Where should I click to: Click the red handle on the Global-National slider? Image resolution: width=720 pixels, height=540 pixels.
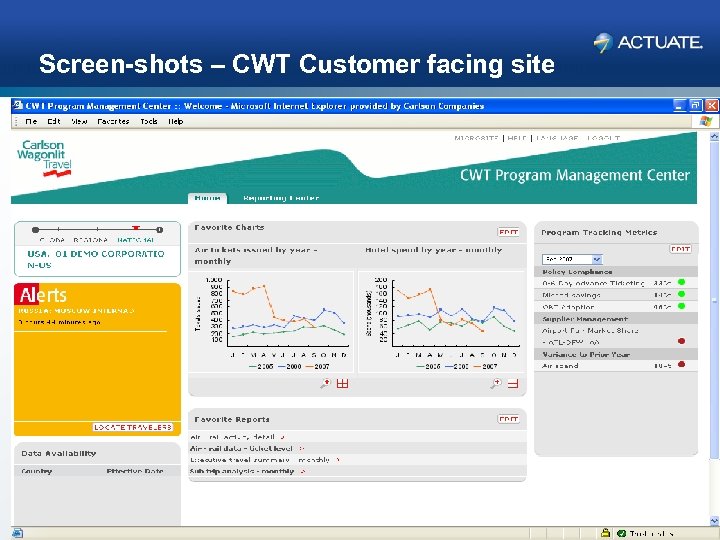(x=136, y=228)
